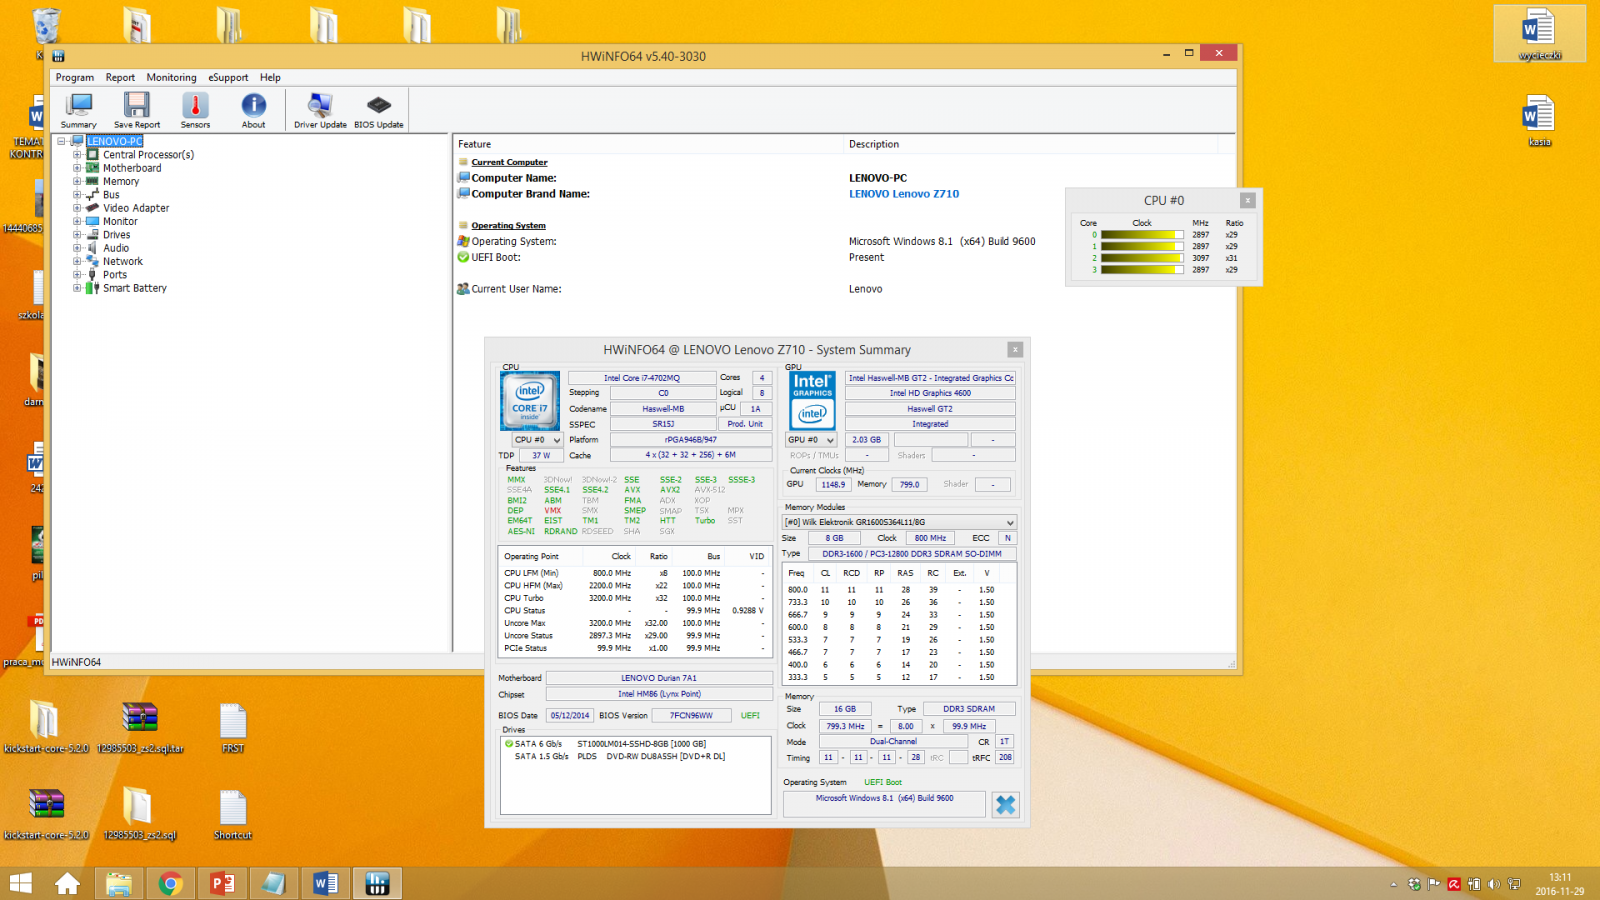Click Core 0 clock bar in CPU widget
1600x900 pixels.
coord(1142,235)
